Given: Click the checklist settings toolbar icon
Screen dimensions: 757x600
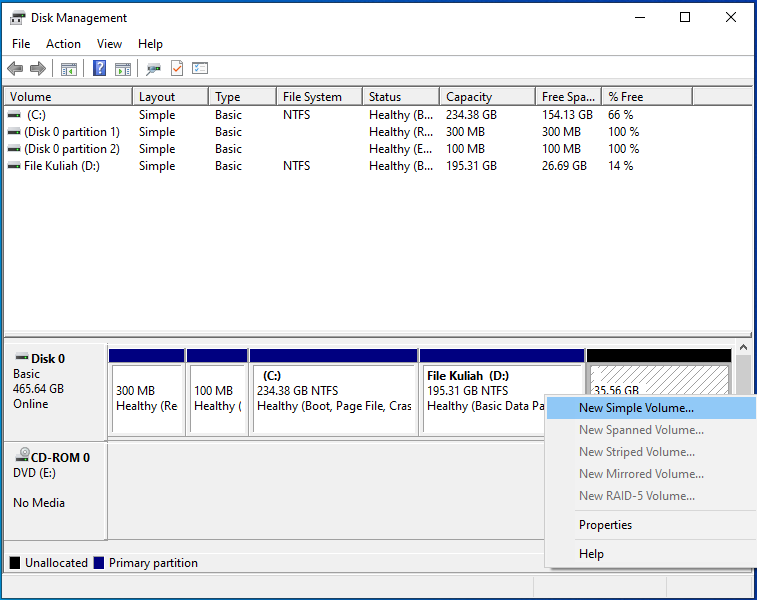Looking at the screenshot, I should point(200,69).
